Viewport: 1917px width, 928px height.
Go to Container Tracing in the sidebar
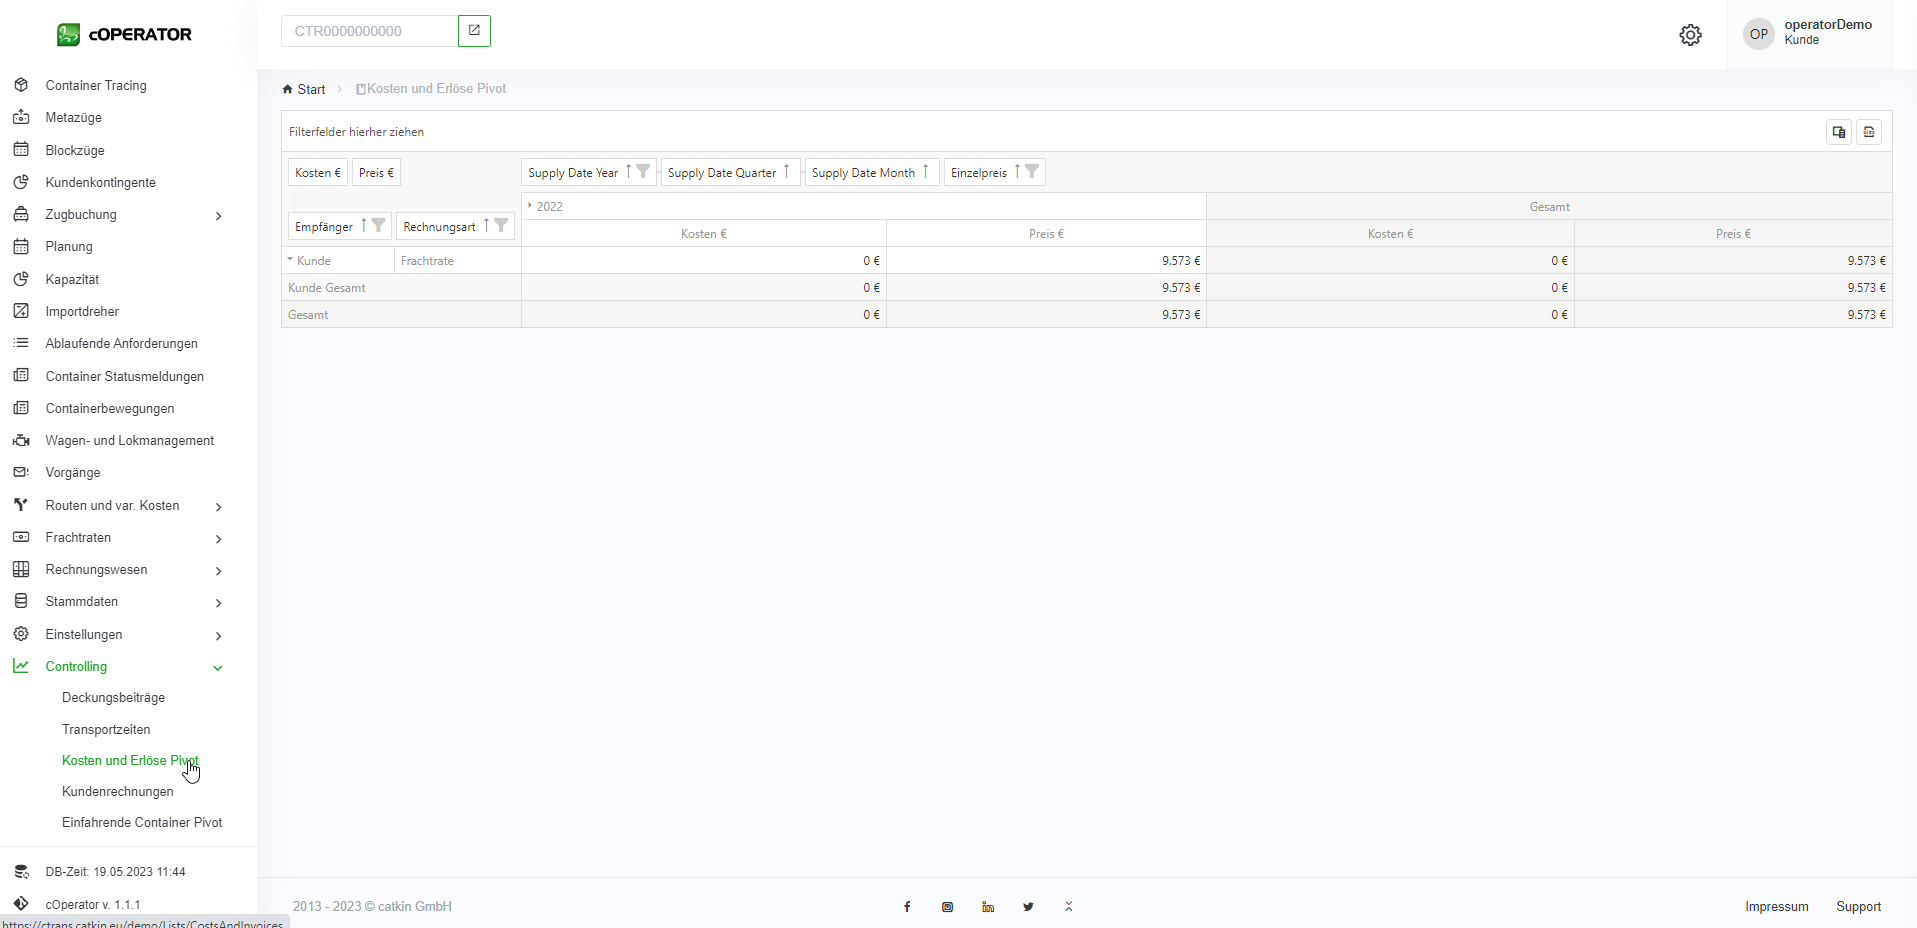(96, 85)
